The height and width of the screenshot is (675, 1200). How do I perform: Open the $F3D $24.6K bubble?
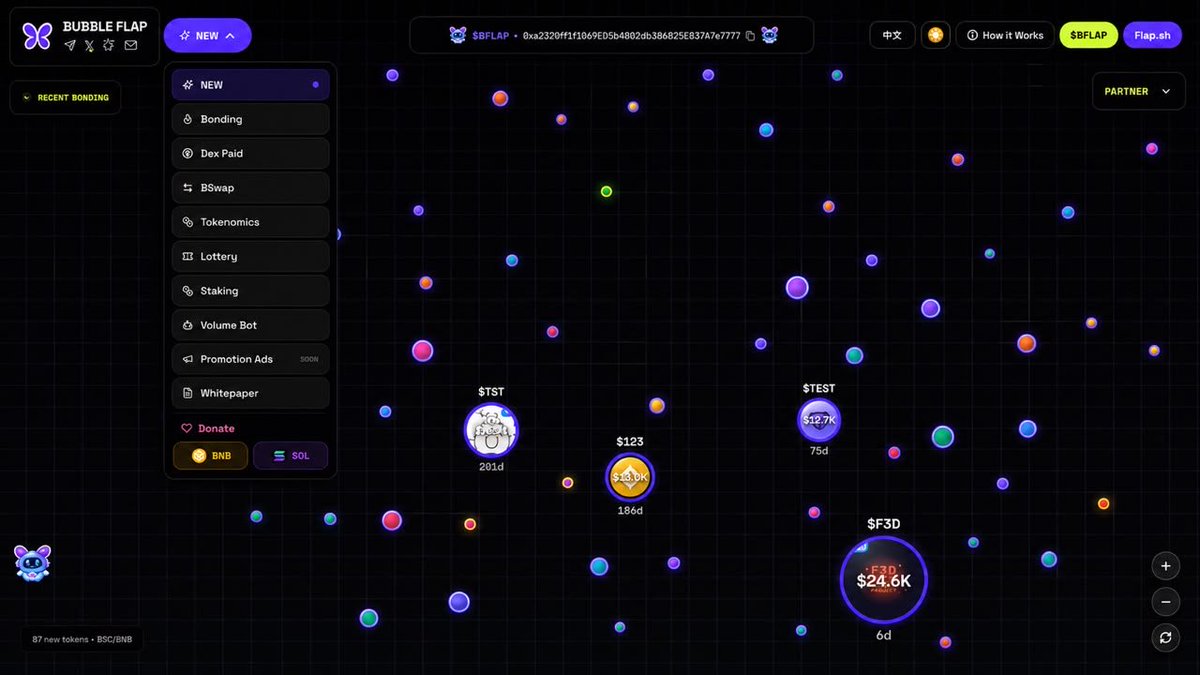click(884, 580)
